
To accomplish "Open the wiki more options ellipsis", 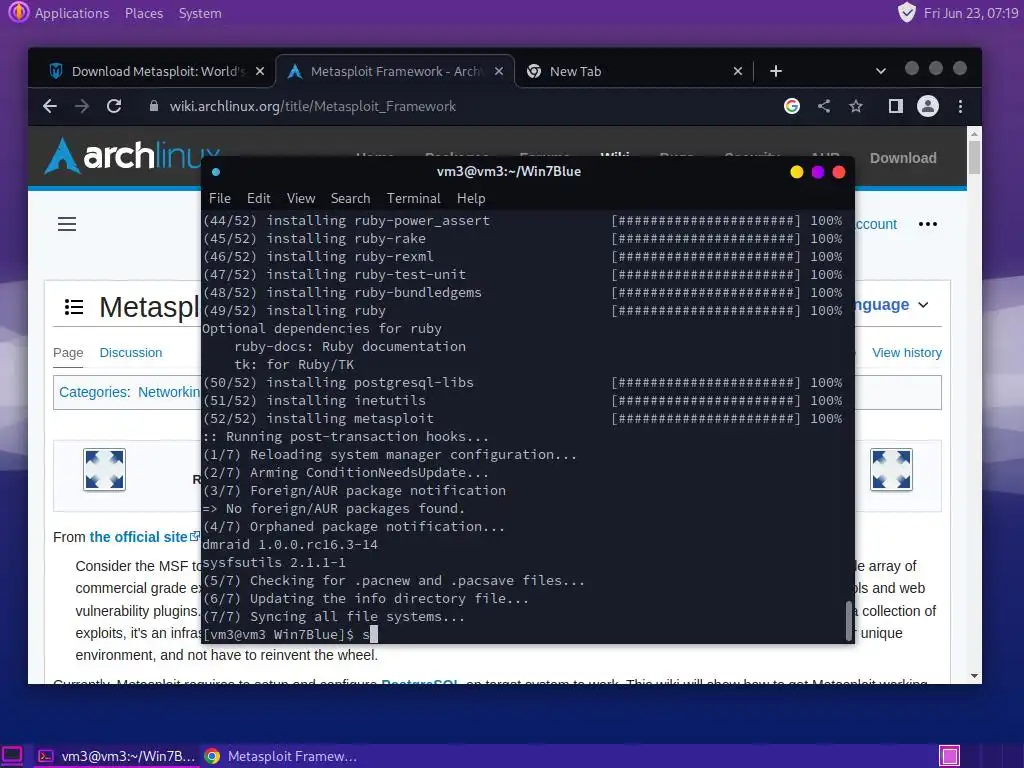I will [x=927, y=224].
